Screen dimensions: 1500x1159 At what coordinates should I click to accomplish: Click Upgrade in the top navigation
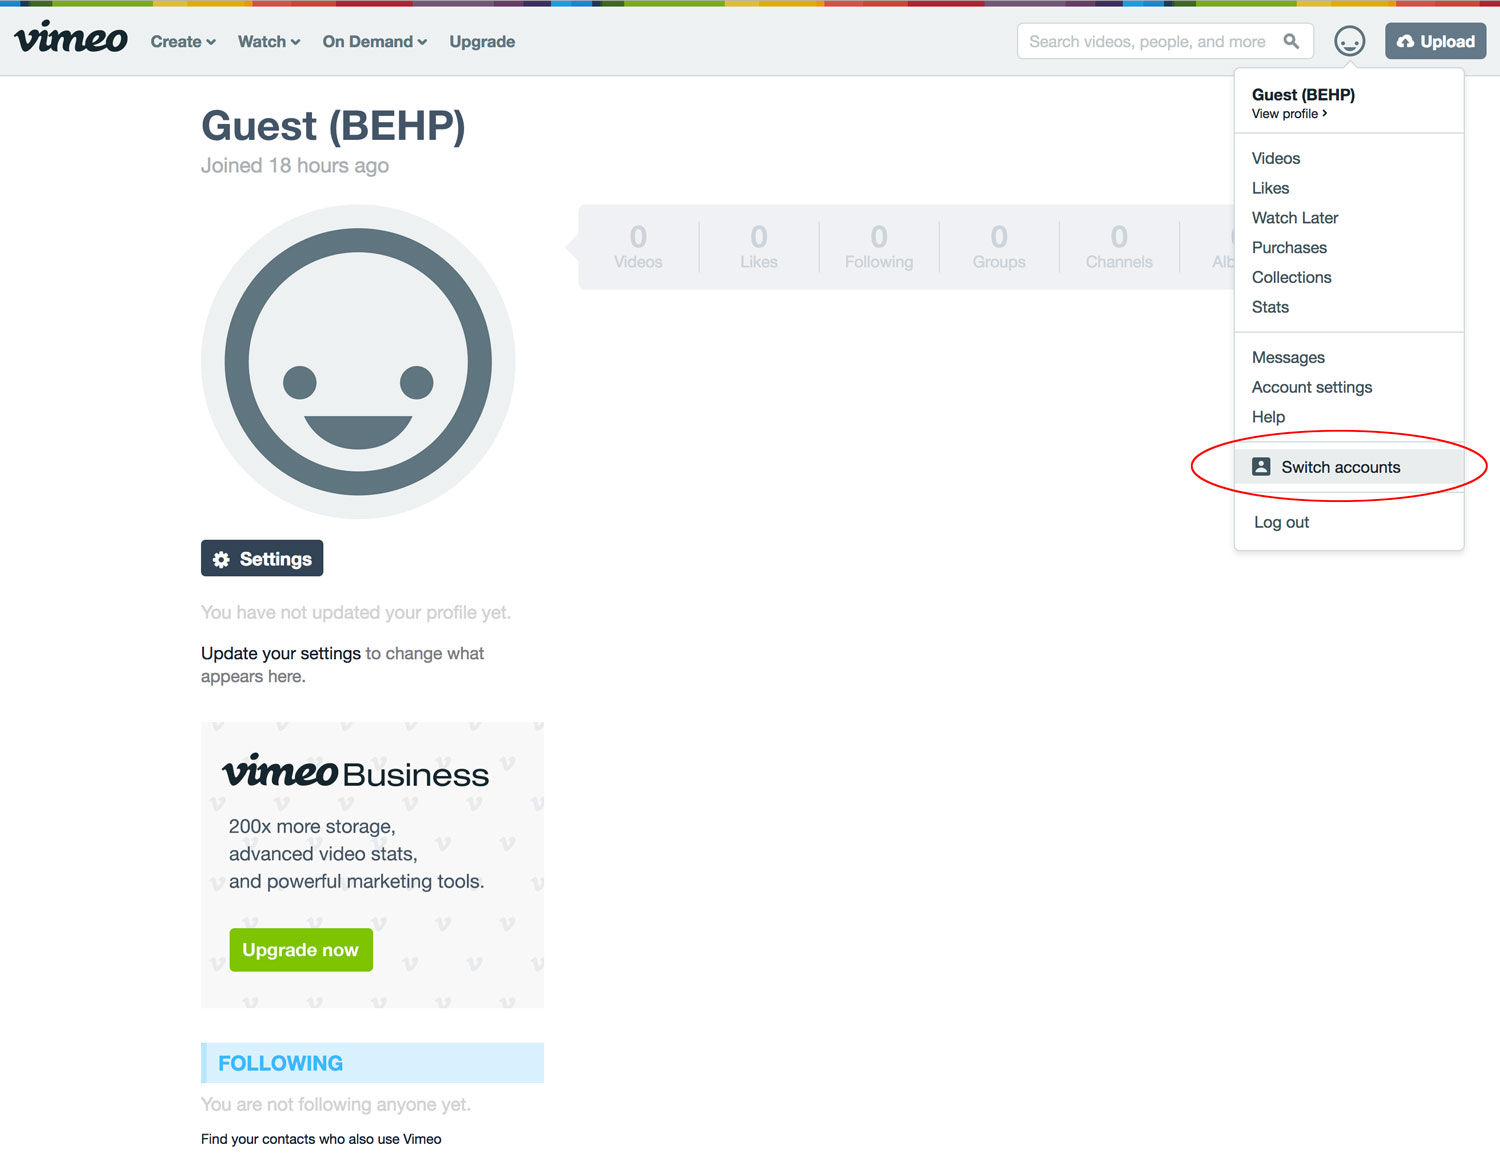[482, 42]
